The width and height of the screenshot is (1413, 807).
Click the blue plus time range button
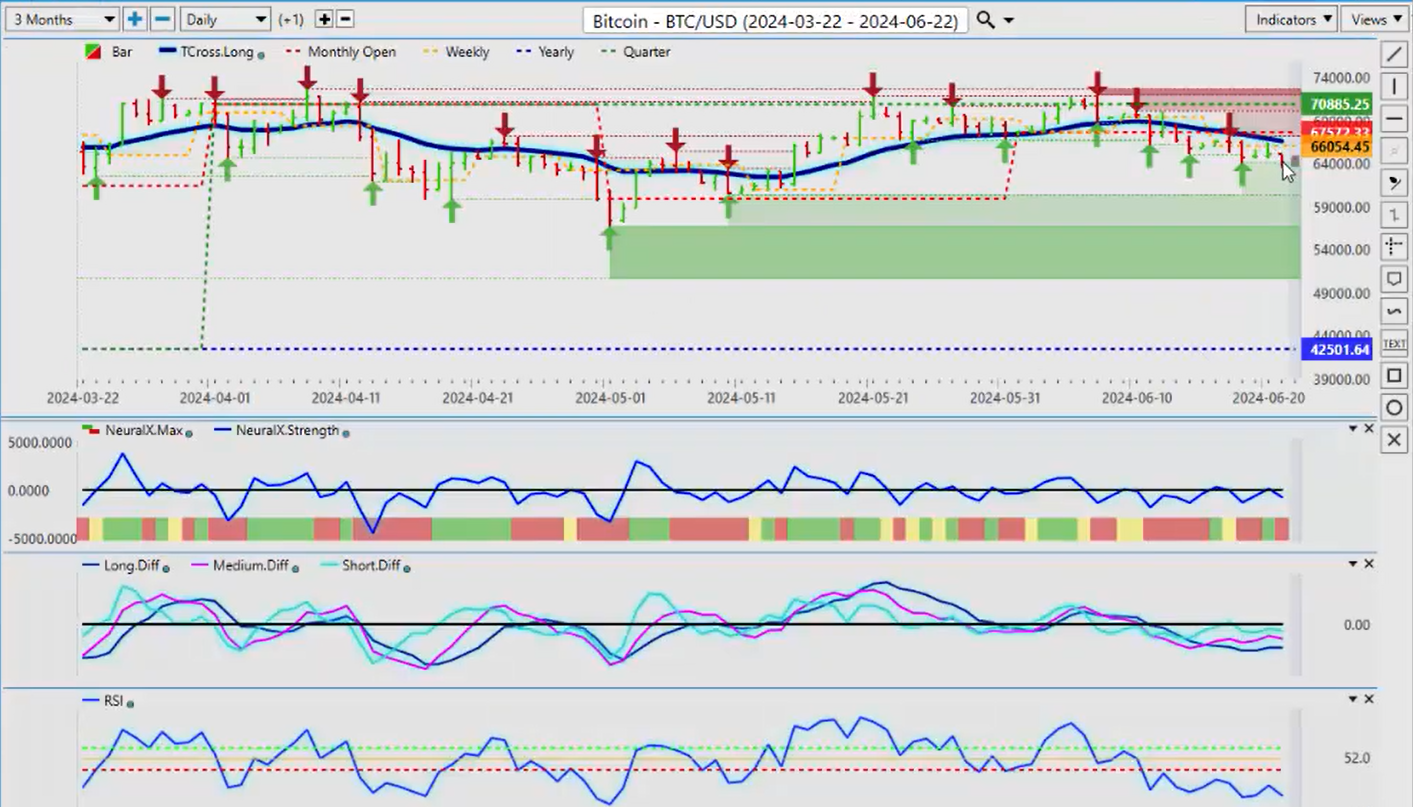click(135, 19)
